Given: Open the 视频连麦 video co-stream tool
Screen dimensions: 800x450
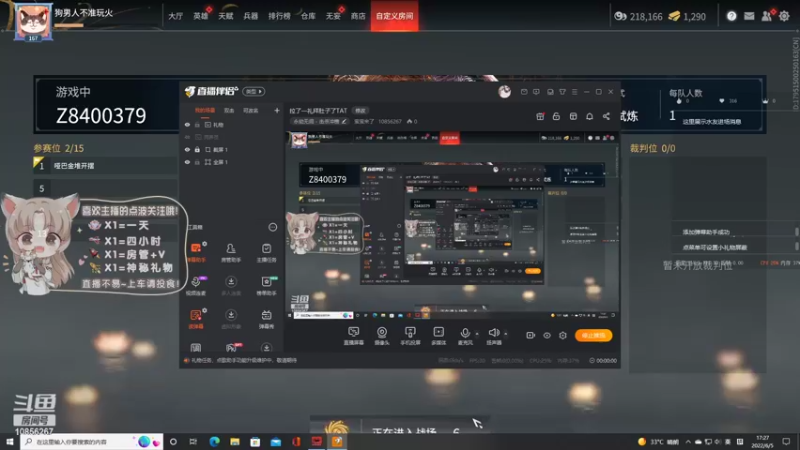Looking at the screenshot, I should coord(196,285).
